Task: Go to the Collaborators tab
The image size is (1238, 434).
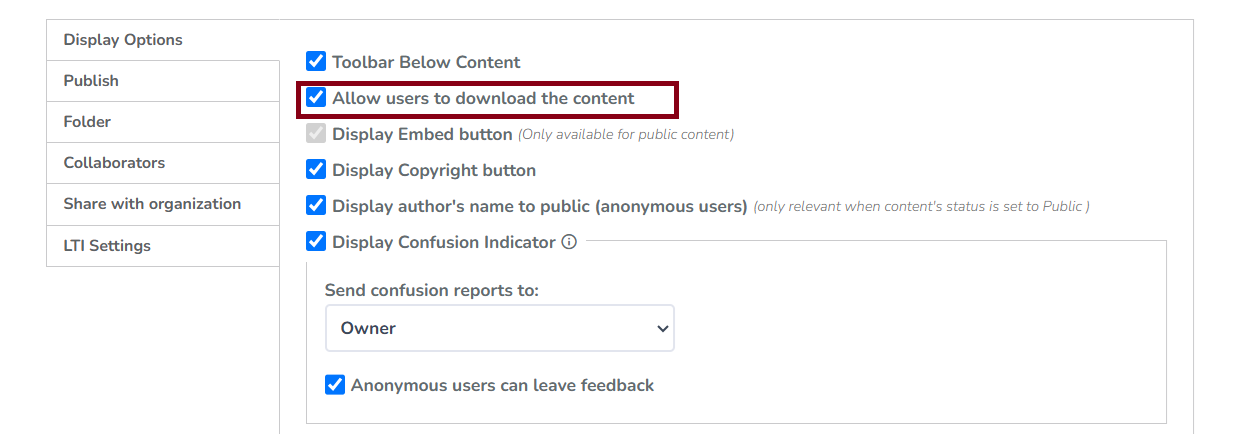Action: (114, 163)
